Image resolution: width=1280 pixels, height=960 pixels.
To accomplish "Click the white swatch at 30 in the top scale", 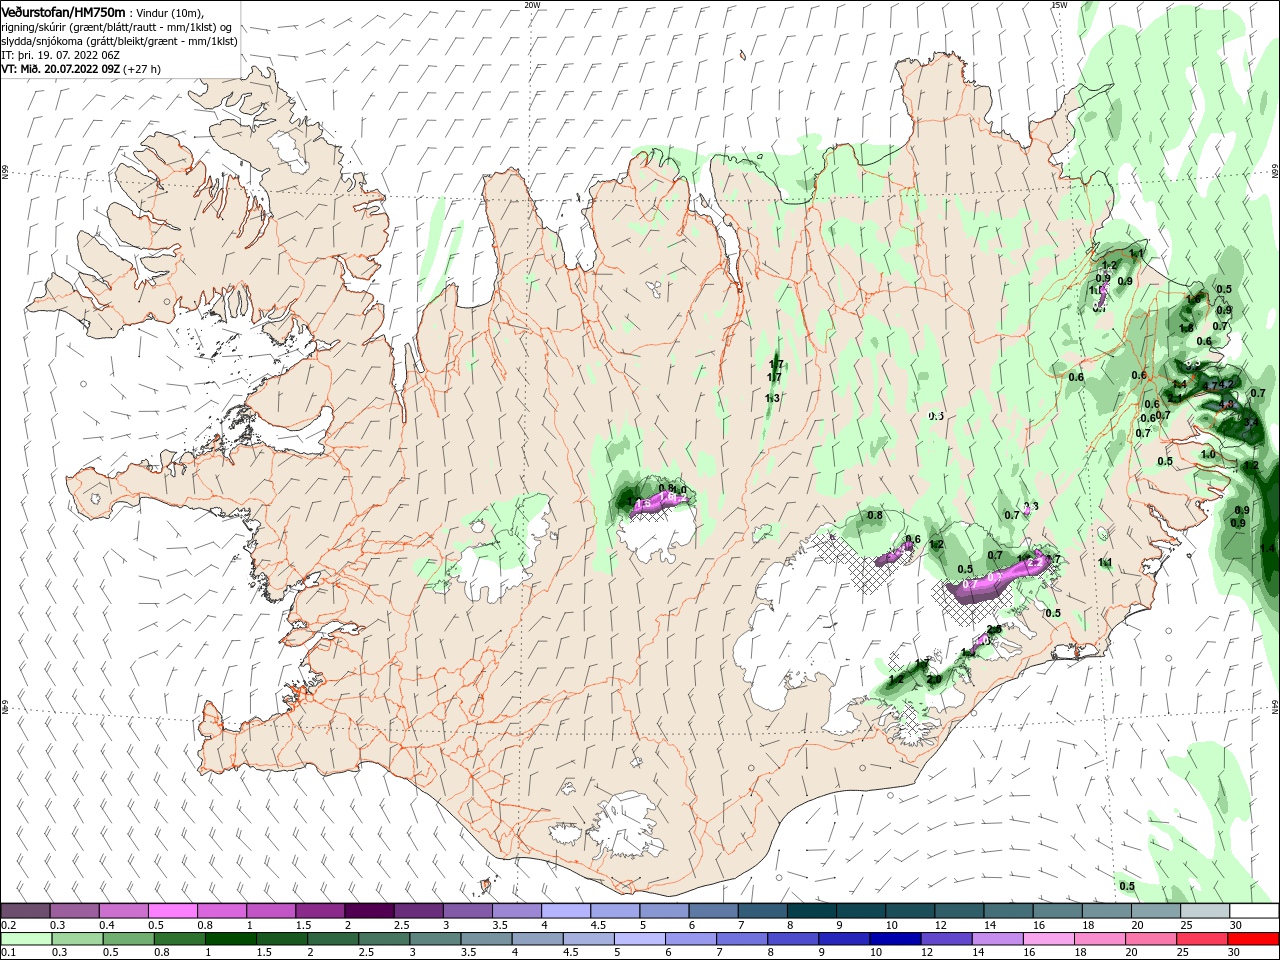I will 1253,911.
